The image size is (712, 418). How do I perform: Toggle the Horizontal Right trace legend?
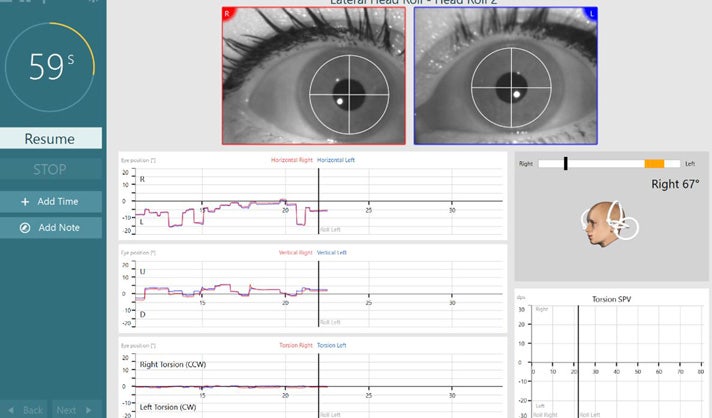click(x=292, y=160)
